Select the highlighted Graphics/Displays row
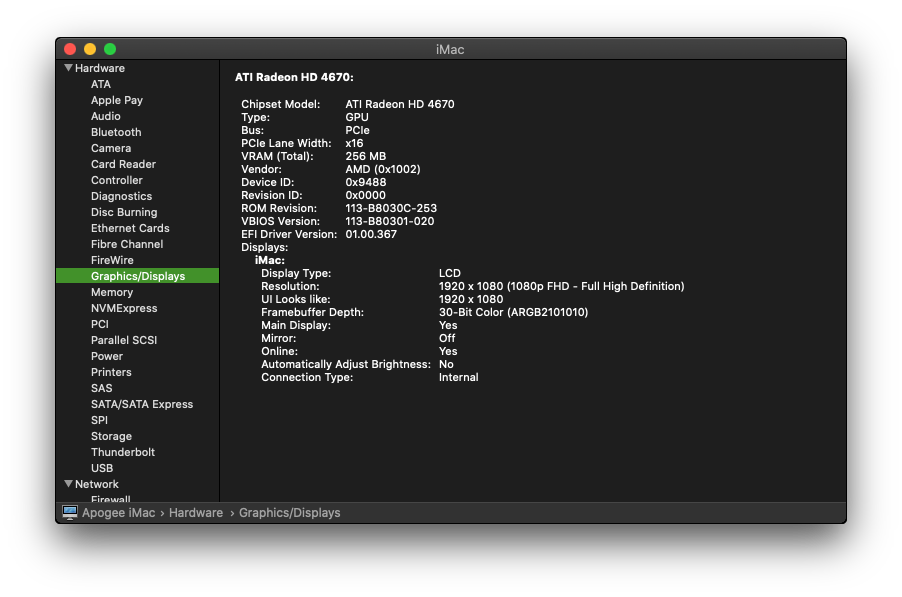This screenshot has width=902, height=597. [137, 276]
